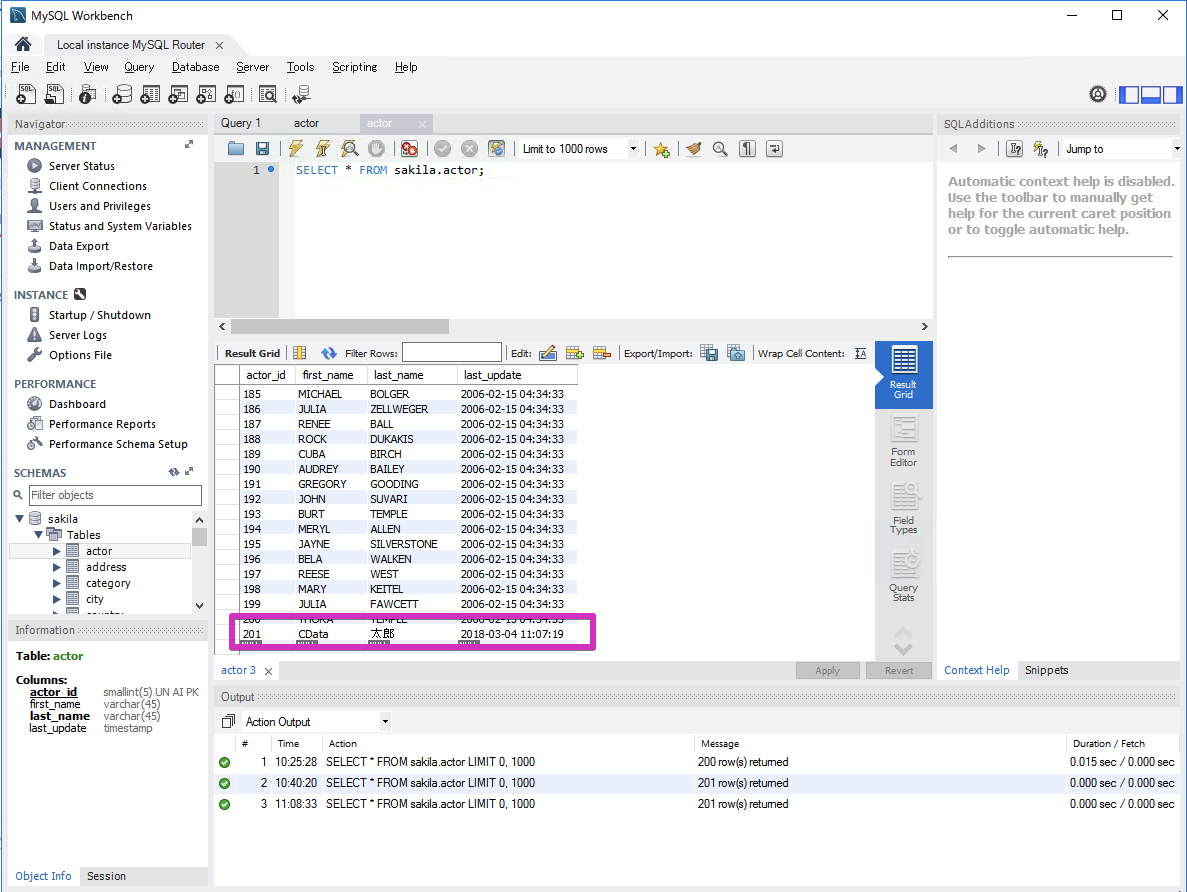Toggle invisible characters display

click(x=747, y=148)
